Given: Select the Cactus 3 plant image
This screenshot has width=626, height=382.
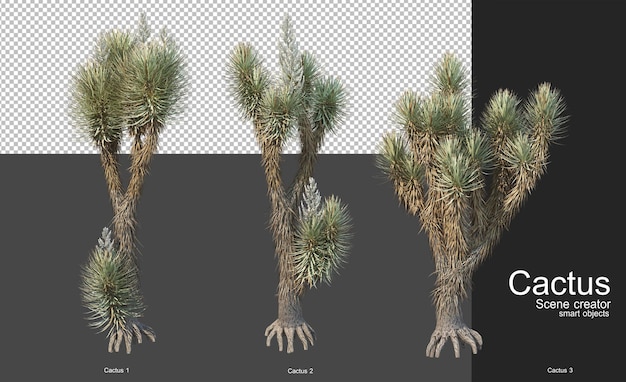Looking at the screenshot, I should tap(472, 205).
